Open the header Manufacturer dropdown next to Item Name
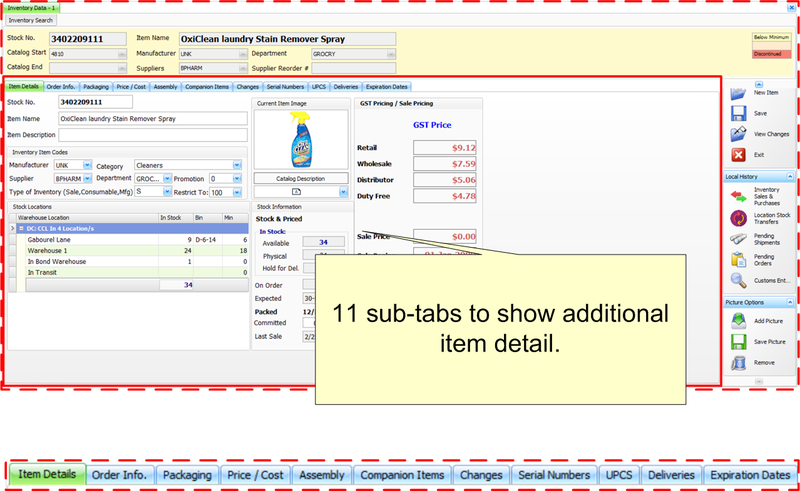Screen dimensions: 800x491 click(243, 54)
